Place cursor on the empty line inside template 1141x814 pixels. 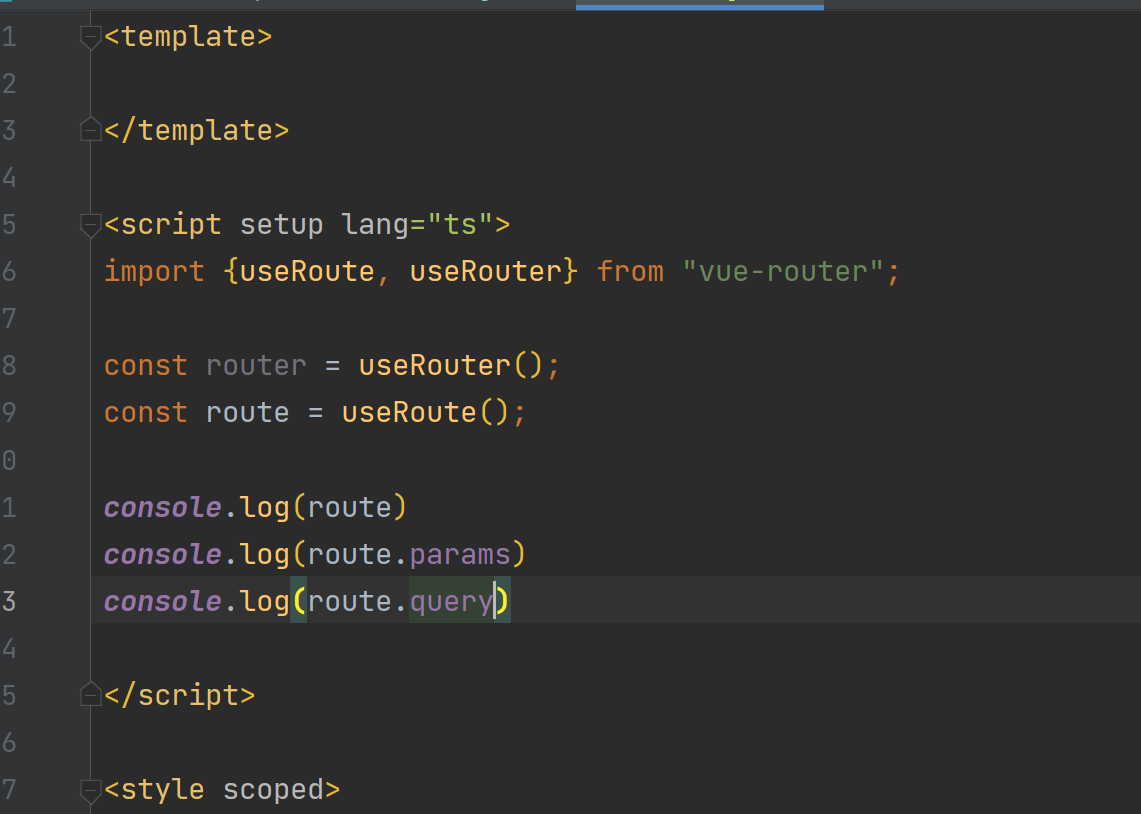point(300,84)
